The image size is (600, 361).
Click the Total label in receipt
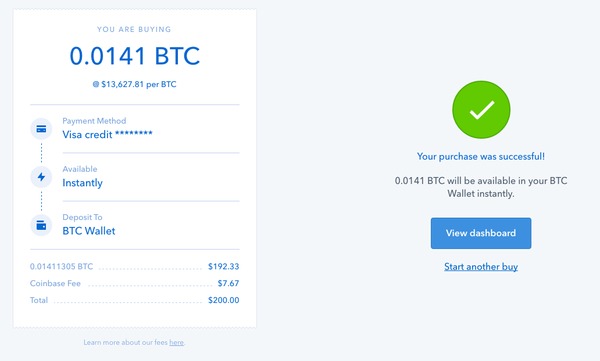39,300
